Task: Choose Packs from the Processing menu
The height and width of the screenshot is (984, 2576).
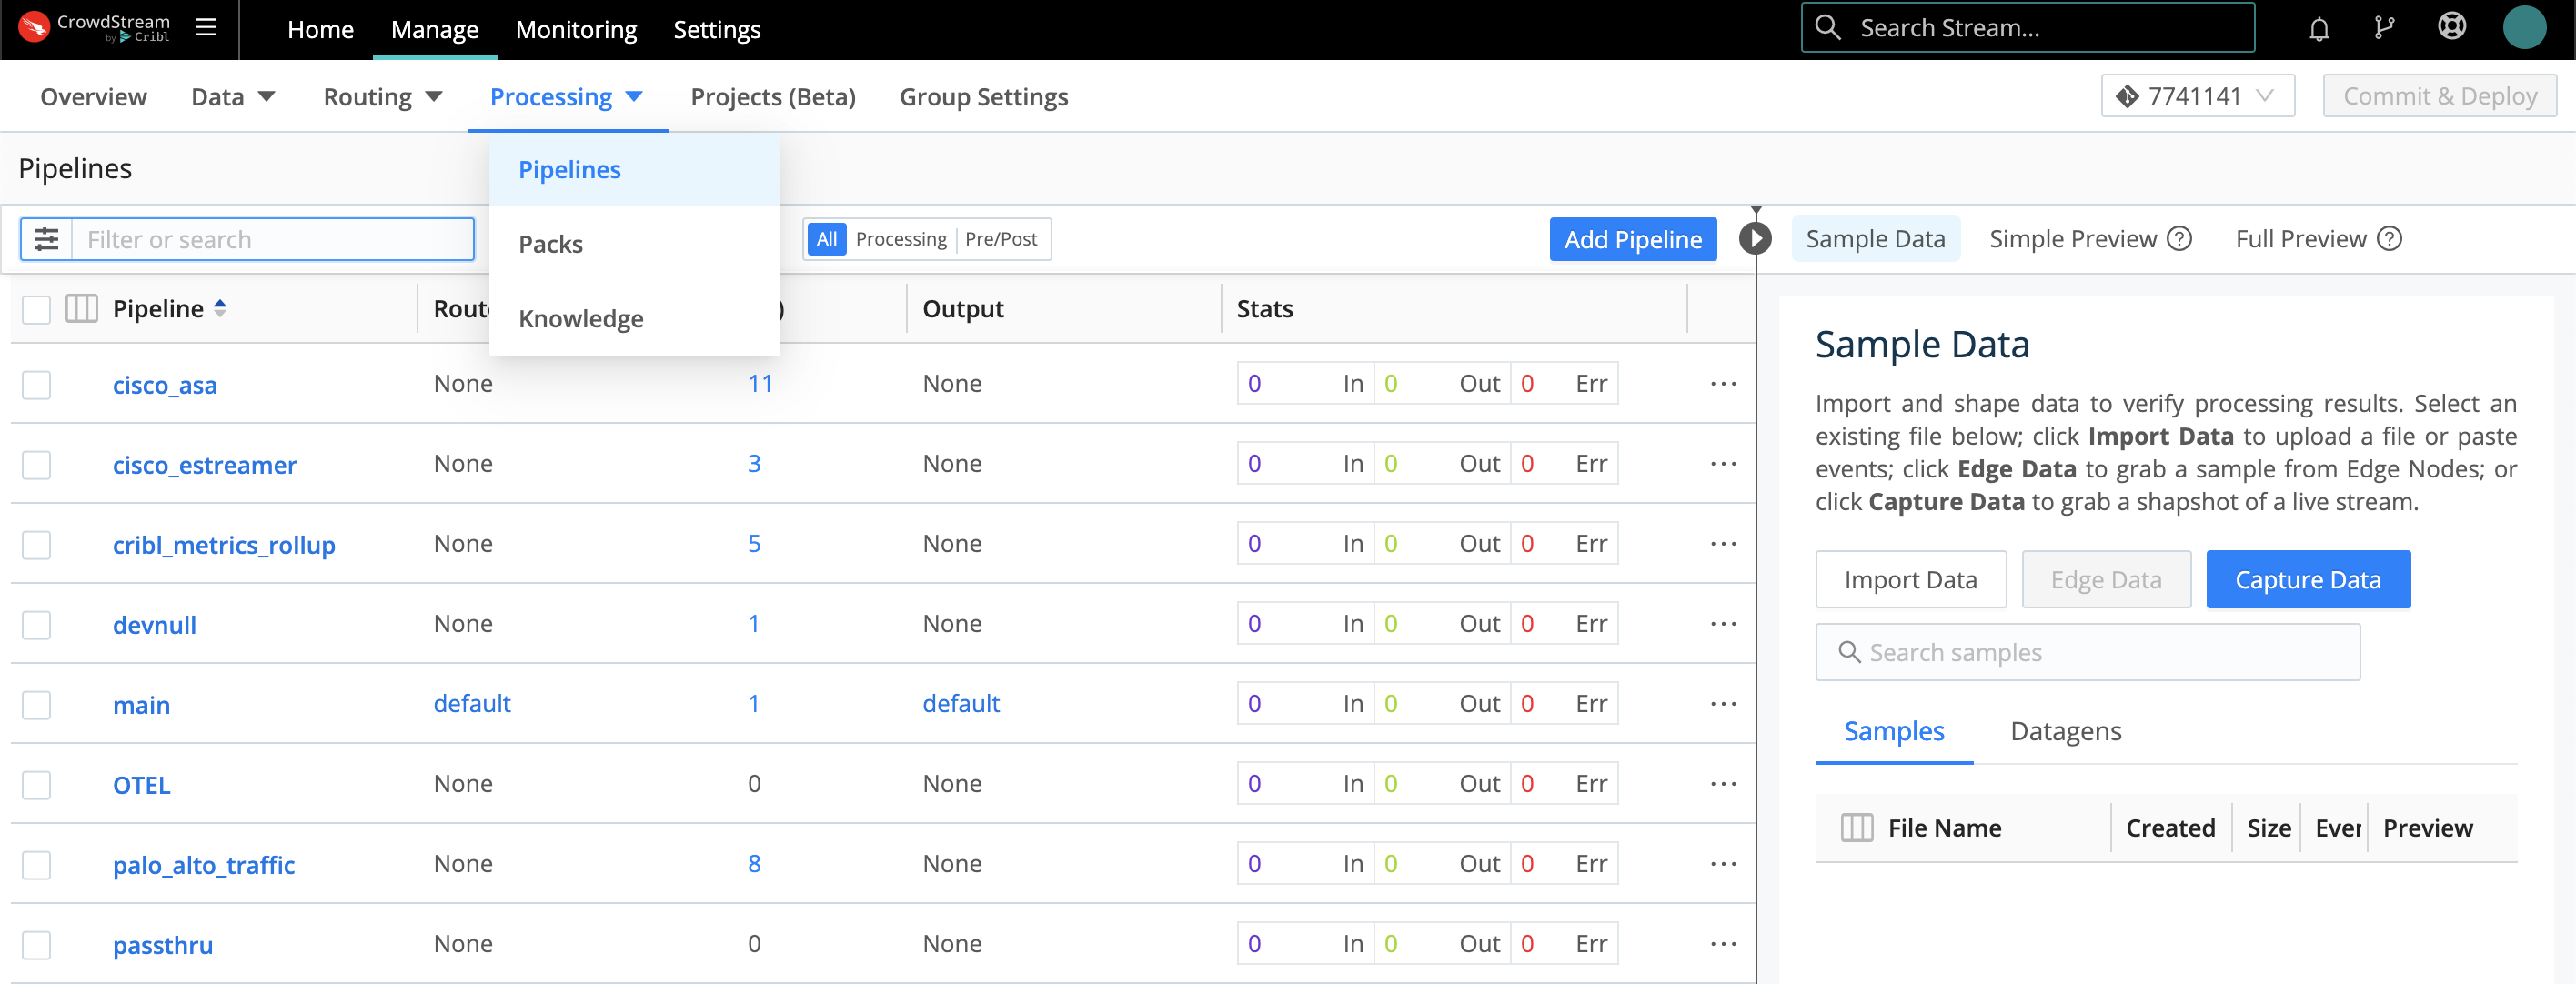Action: [551, 244]
